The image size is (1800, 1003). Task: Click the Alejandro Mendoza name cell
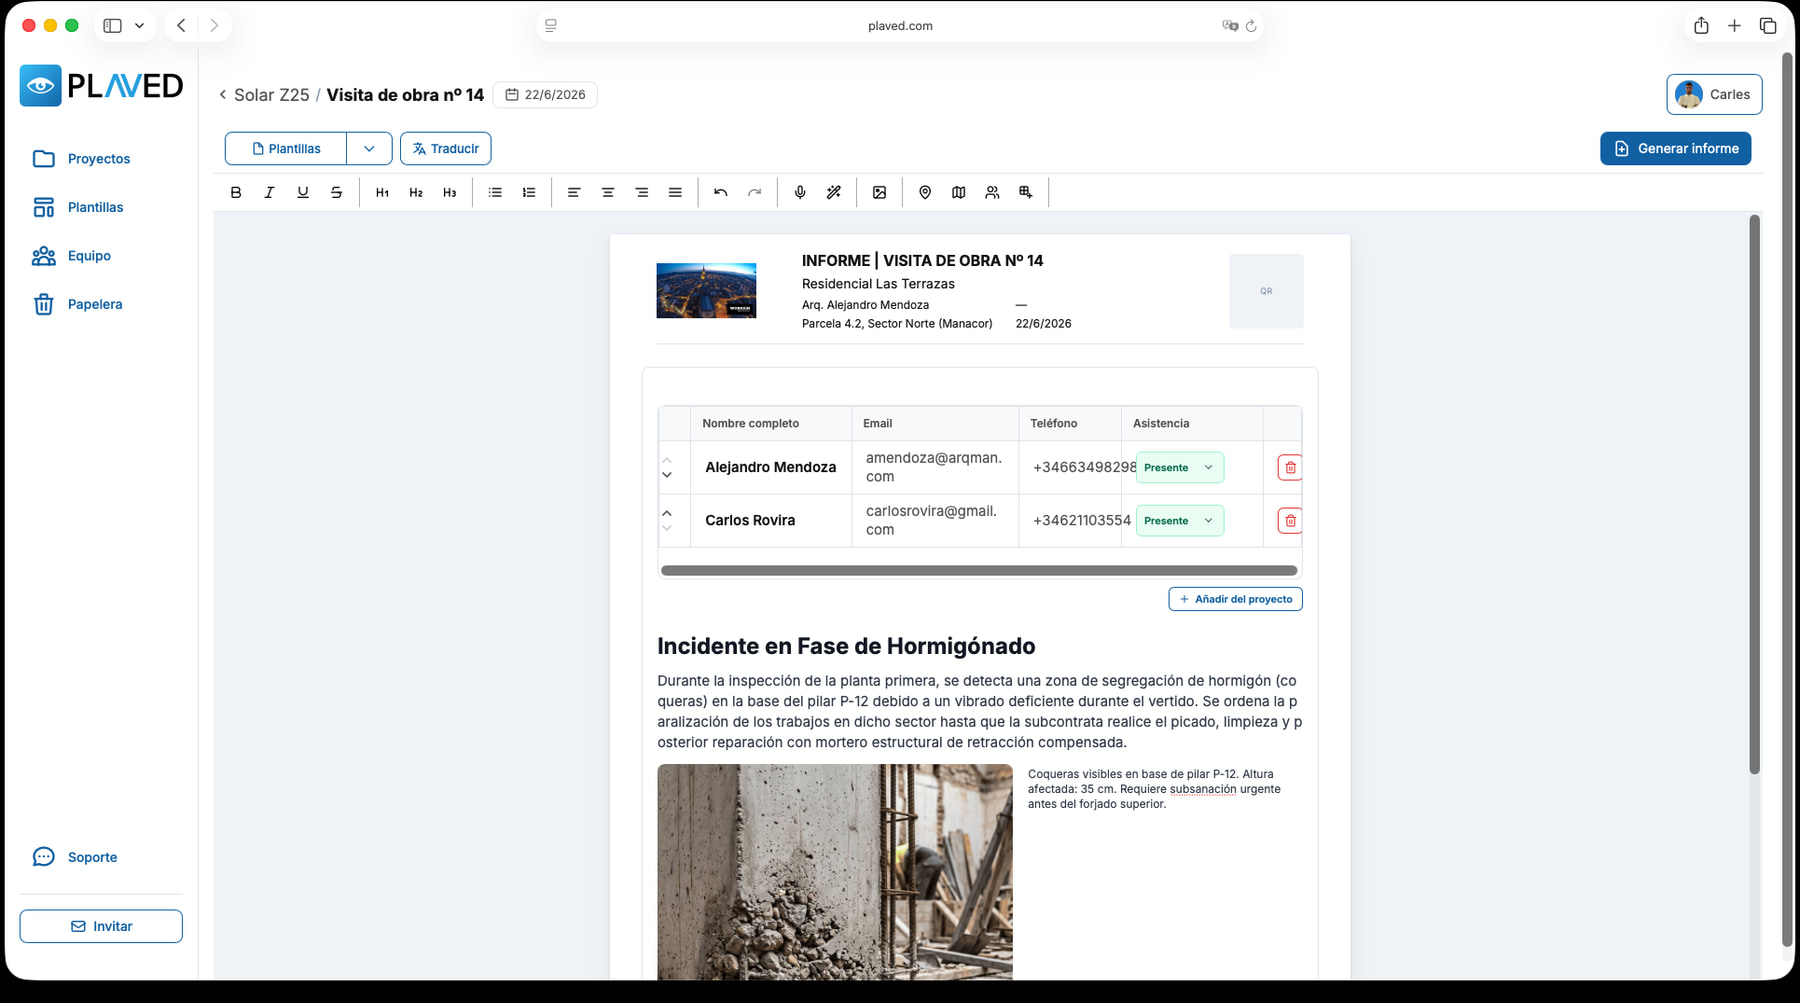click(x=770, y=467)
